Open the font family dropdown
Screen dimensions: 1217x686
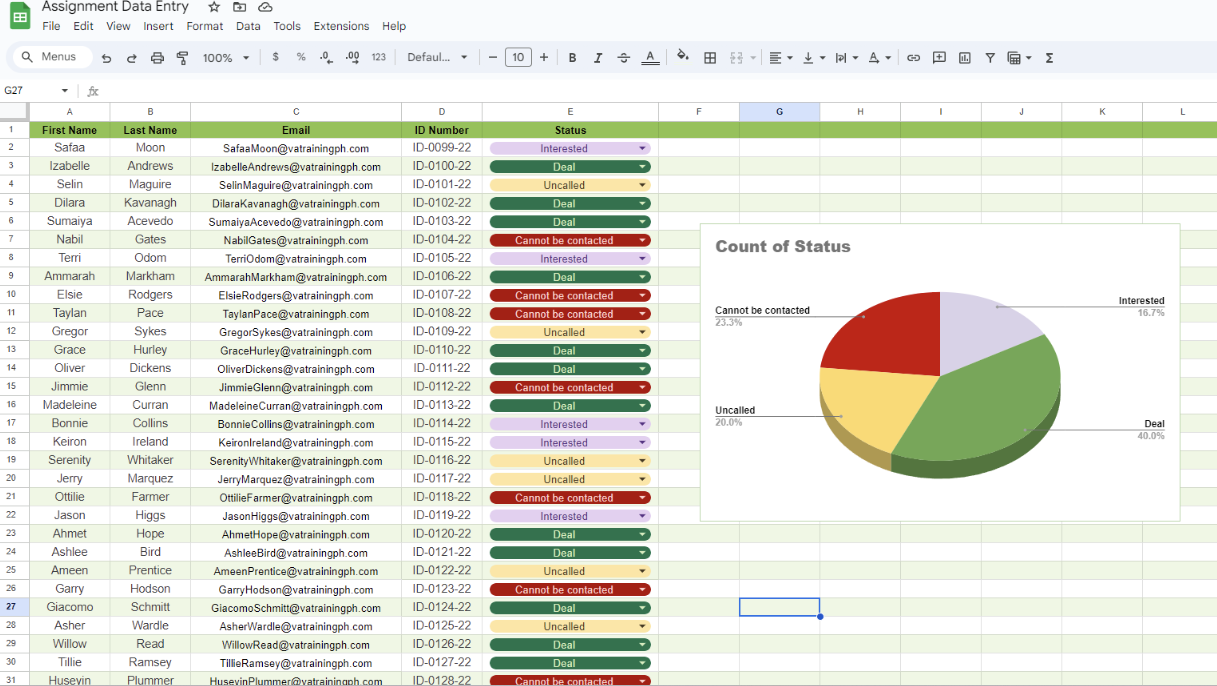click(437, 58)
